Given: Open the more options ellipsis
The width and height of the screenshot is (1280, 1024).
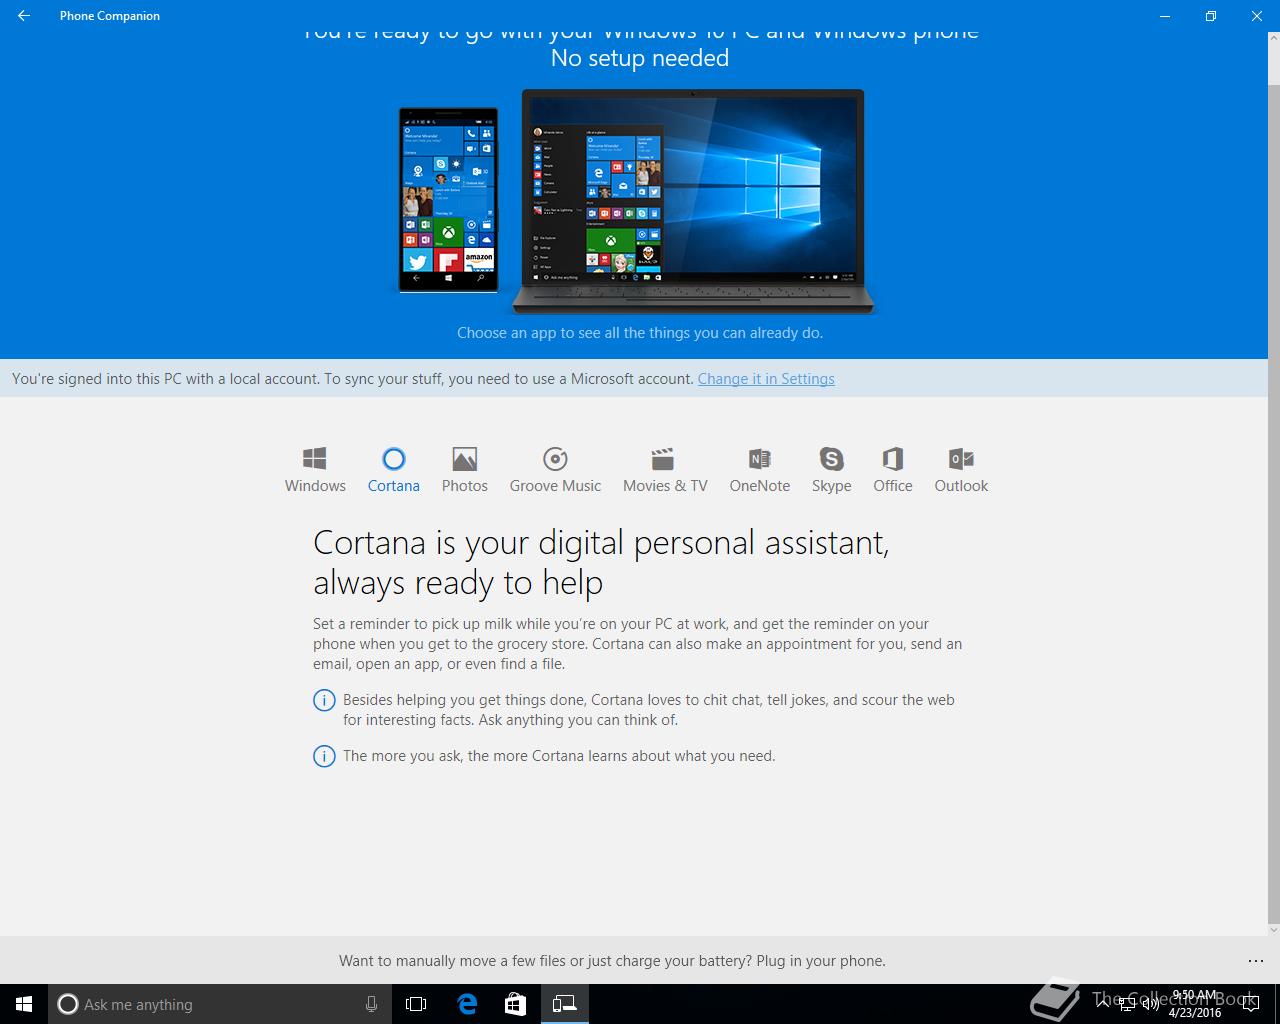Looking at the screenshot, I should 1256,961.
